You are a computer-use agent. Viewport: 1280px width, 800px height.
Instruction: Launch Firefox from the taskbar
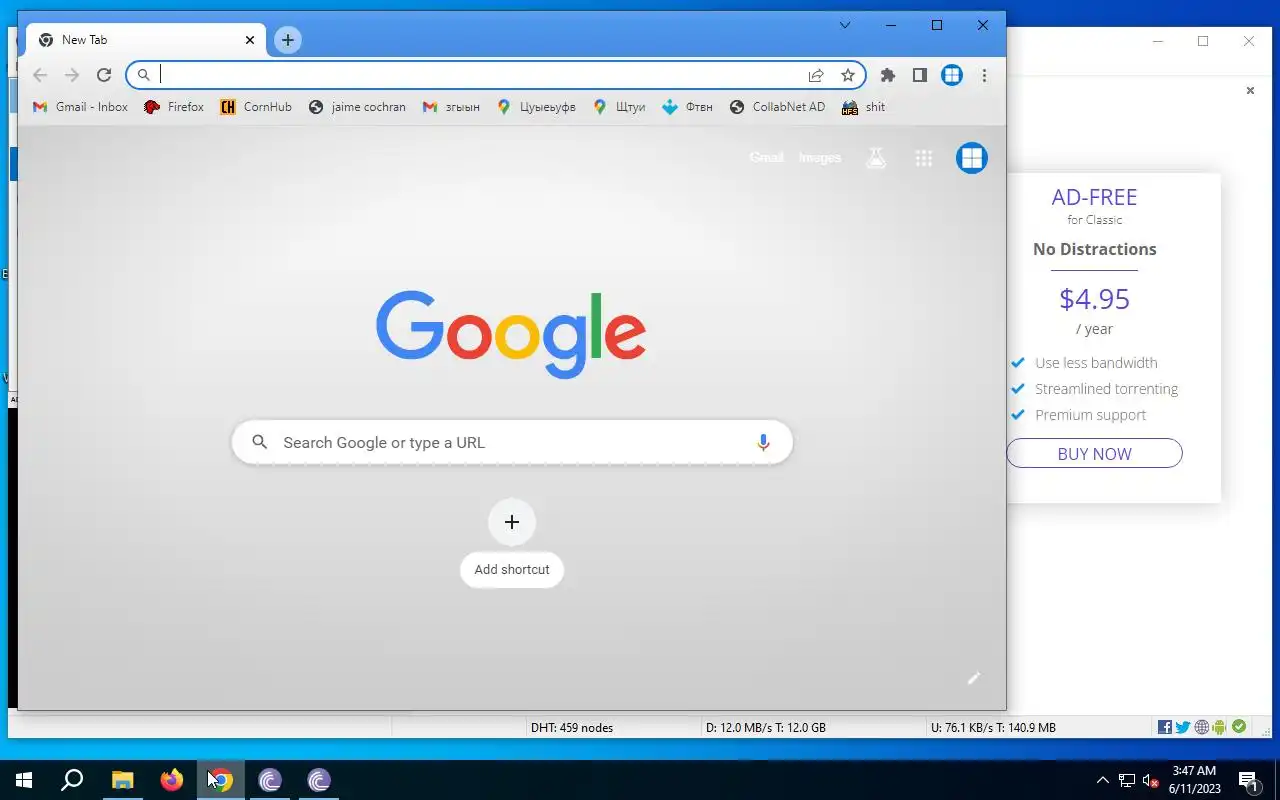click(x=172, y=780)
